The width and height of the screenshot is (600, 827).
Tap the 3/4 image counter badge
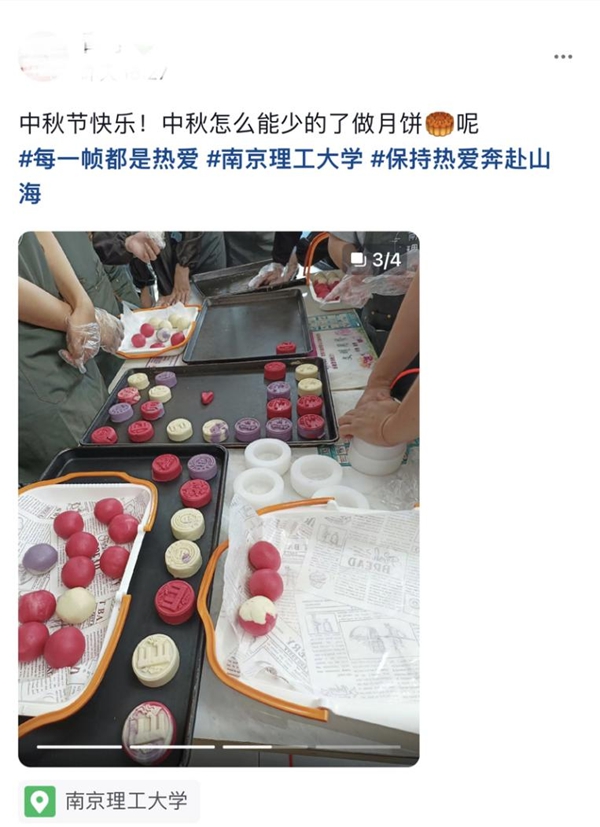(376, 259)
